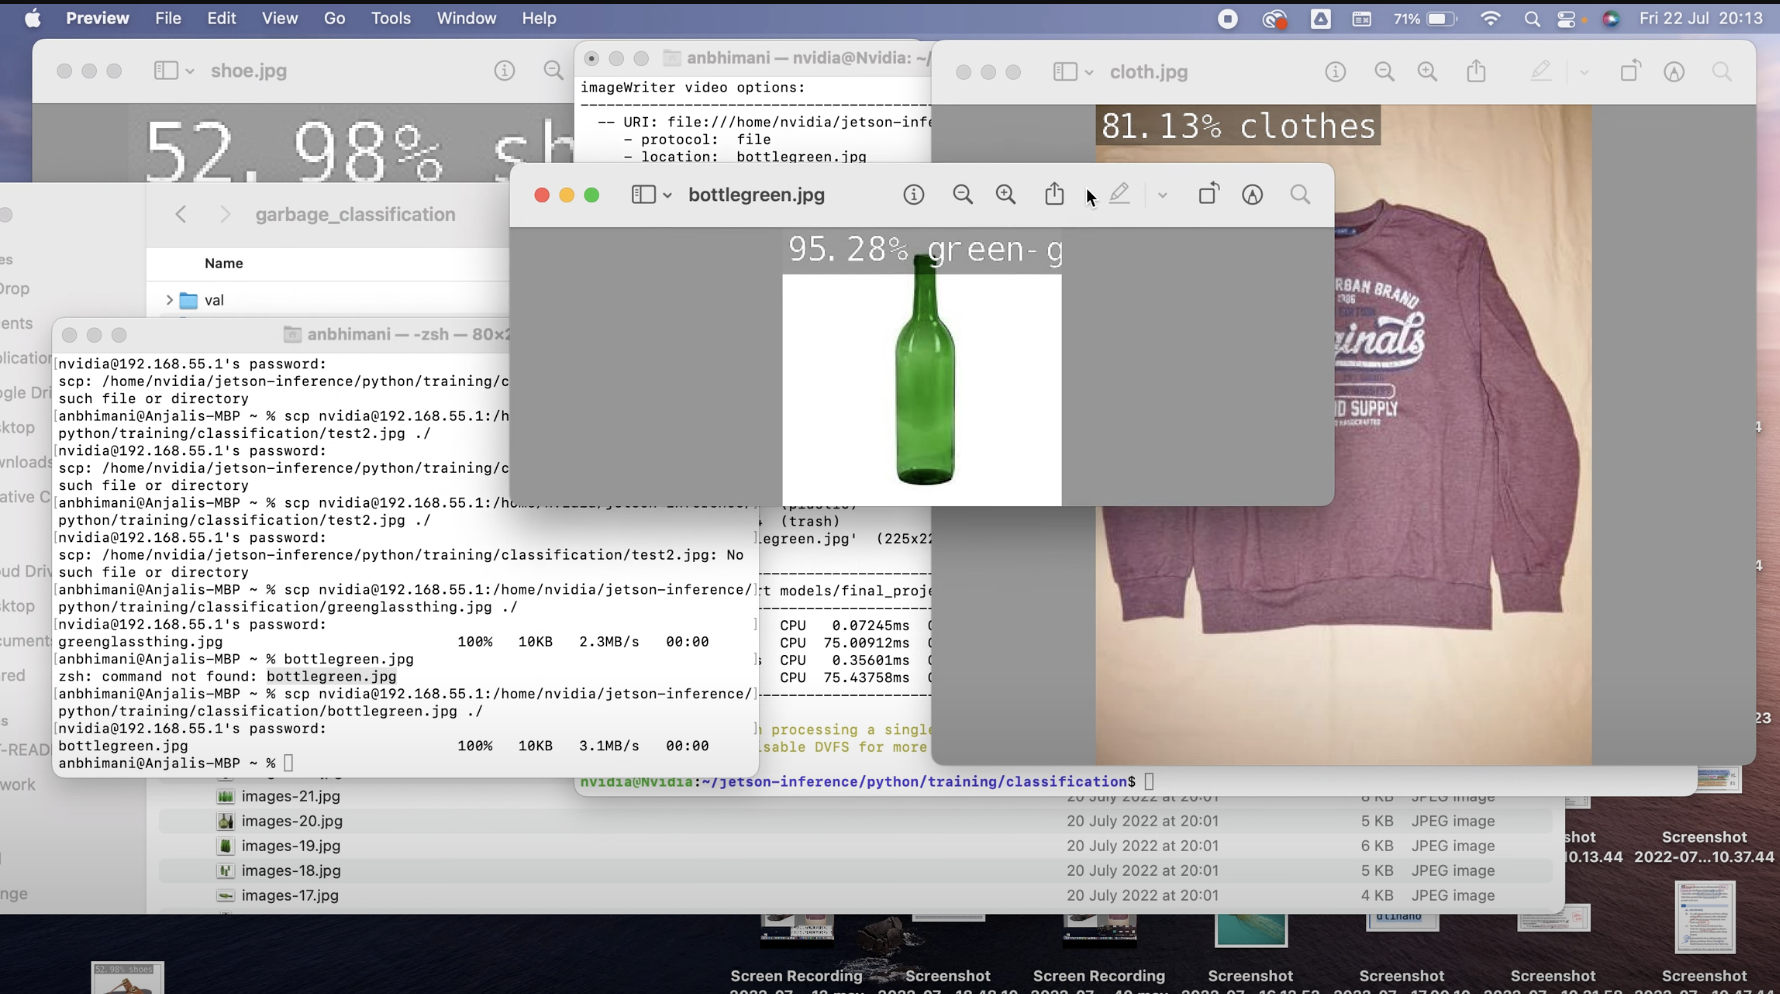
Task: Open the Apple menu
Action: tap(32, 18)
